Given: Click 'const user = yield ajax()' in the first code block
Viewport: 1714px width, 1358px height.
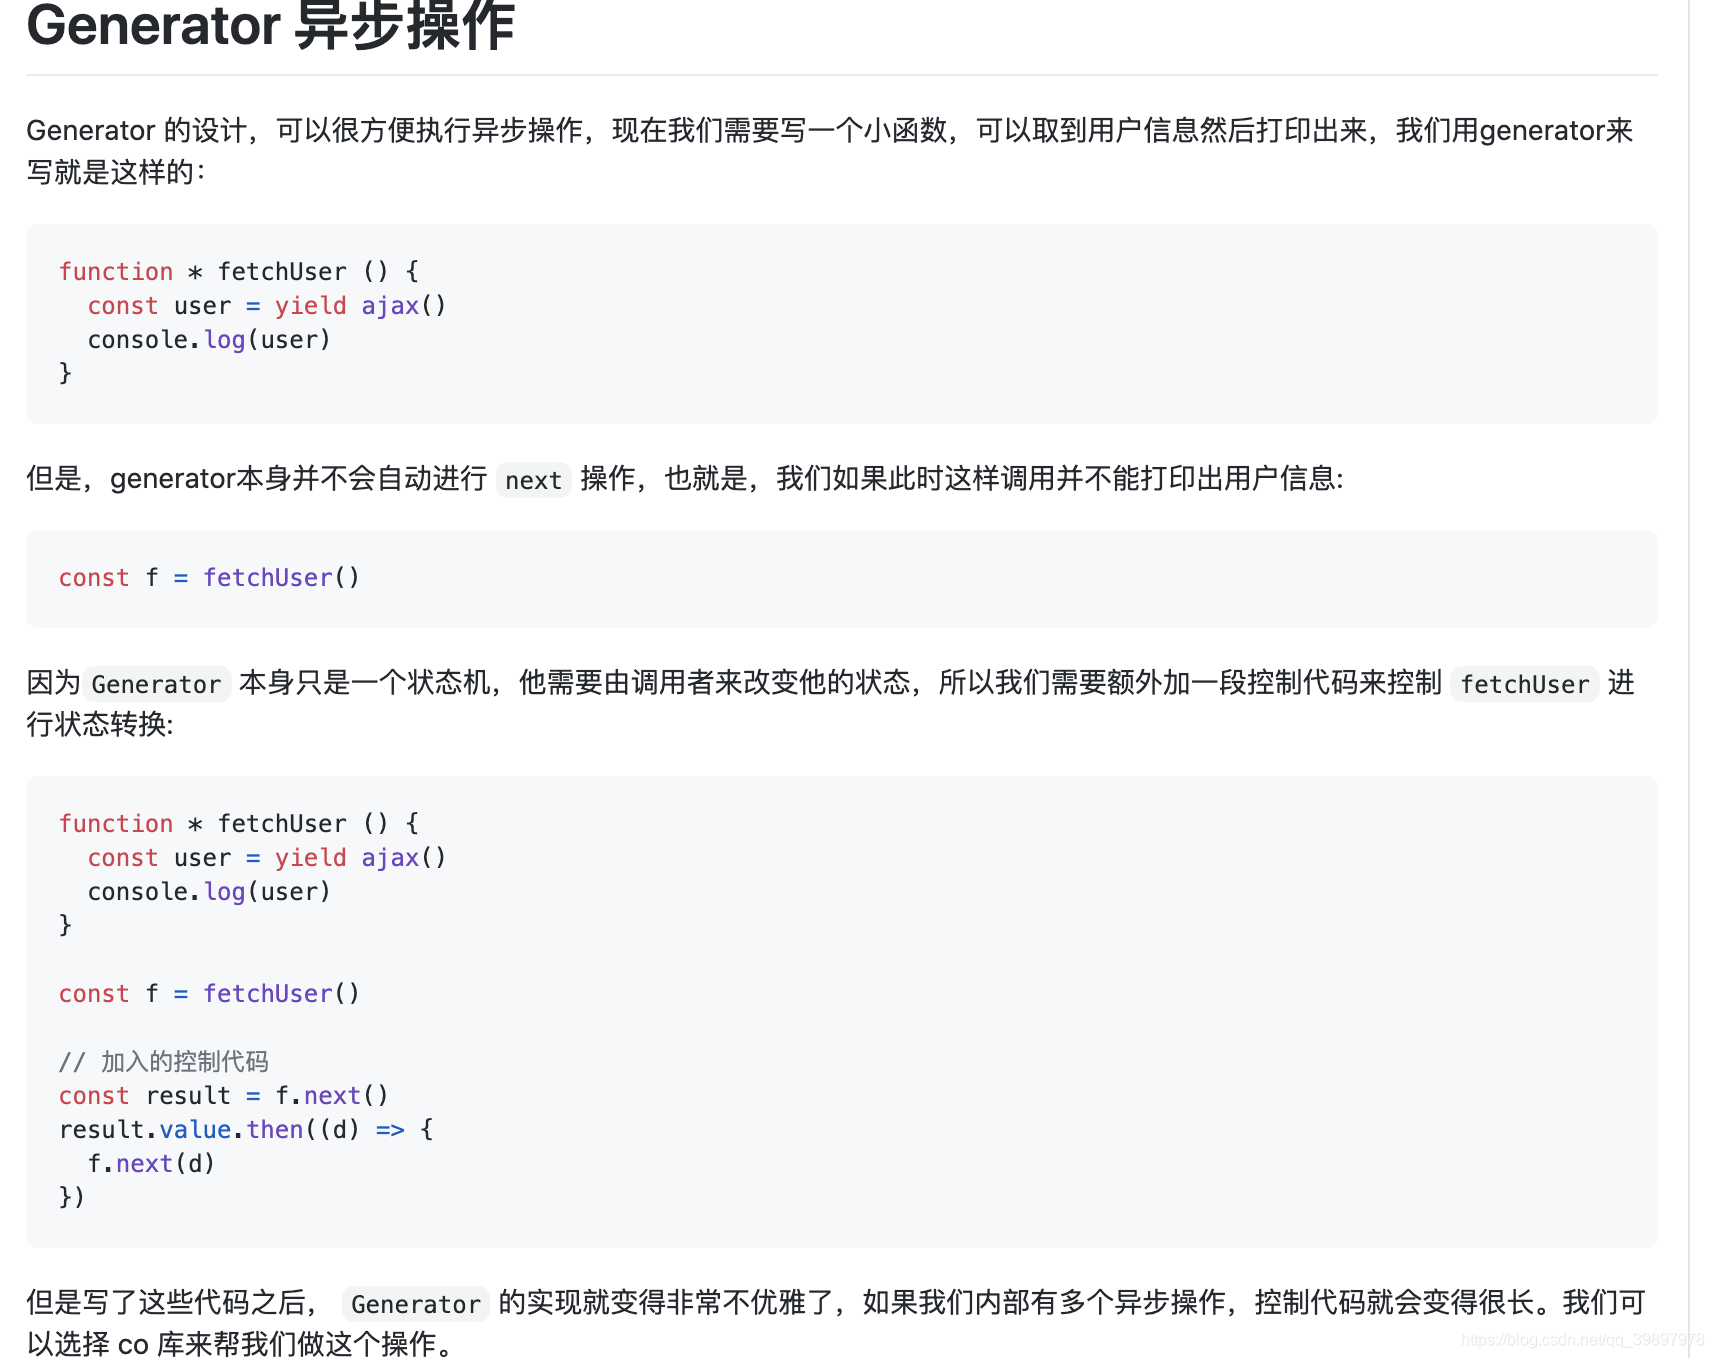Looking at the screenshot, I should point(267,306).
